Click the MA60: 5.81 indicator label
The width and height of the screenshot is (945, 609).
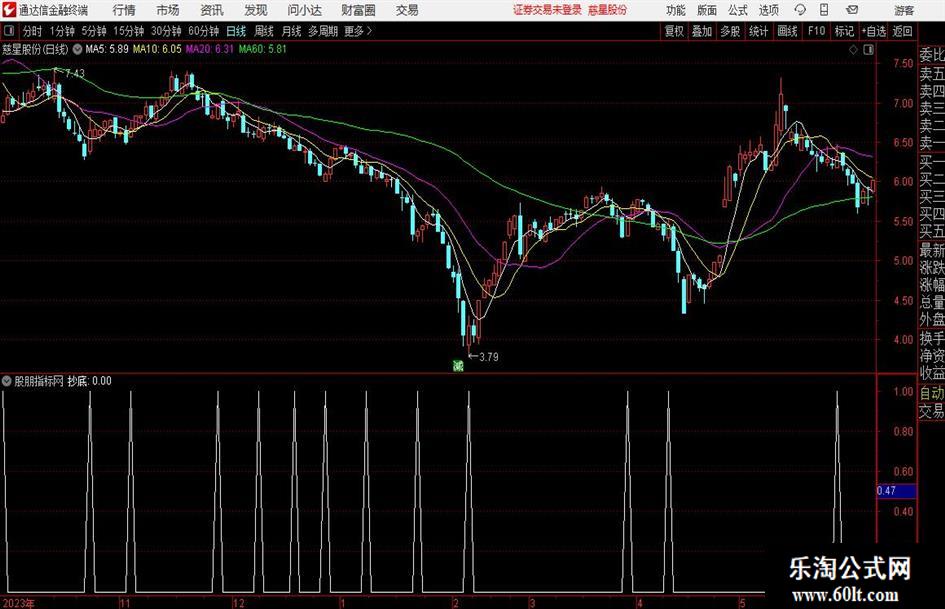tap(262, 49)
